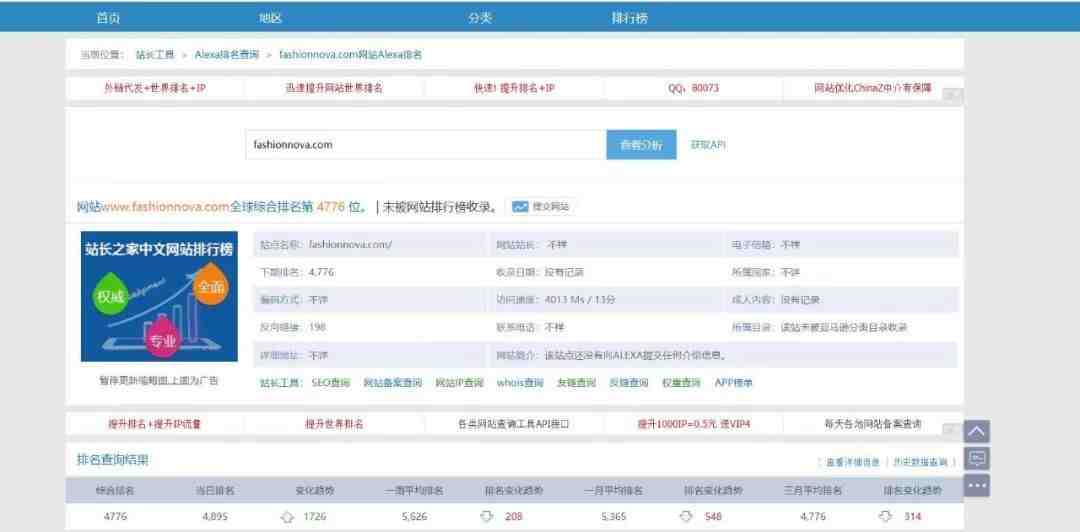Click ad link 迅速提升网站世界排名
The height and width of the screenshot is (532, 1080).
click(x=335, y=89)
